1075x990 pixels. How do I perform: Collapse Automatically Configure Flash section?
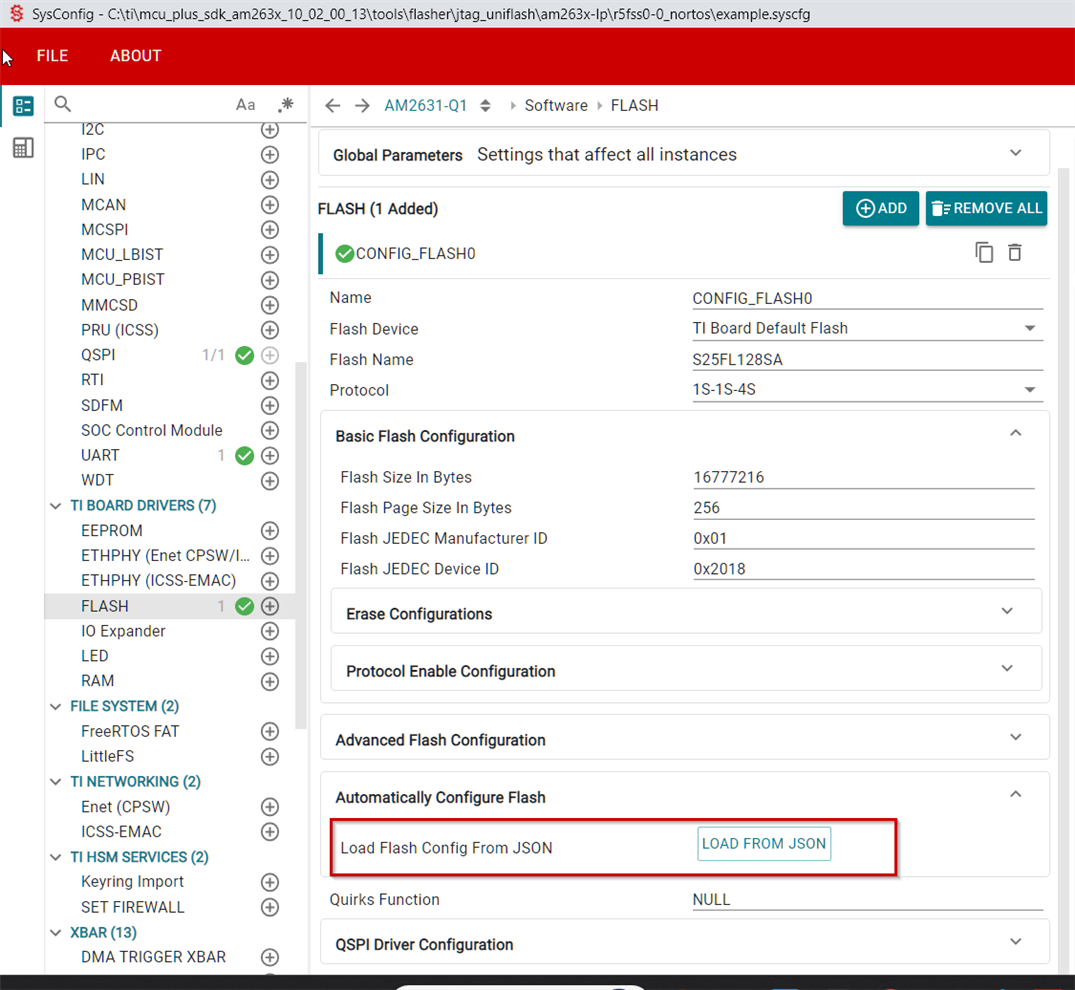[x=1015, y=795]
